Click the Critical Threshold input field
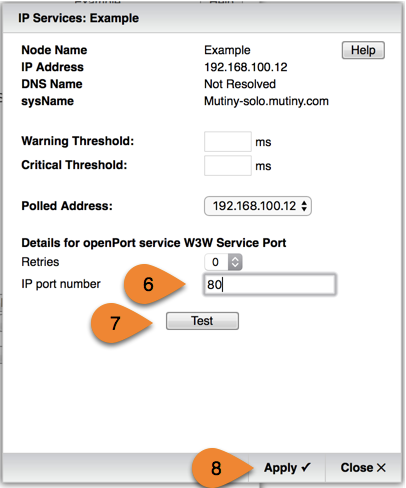 pyautogui.click(x=228, y=165)
